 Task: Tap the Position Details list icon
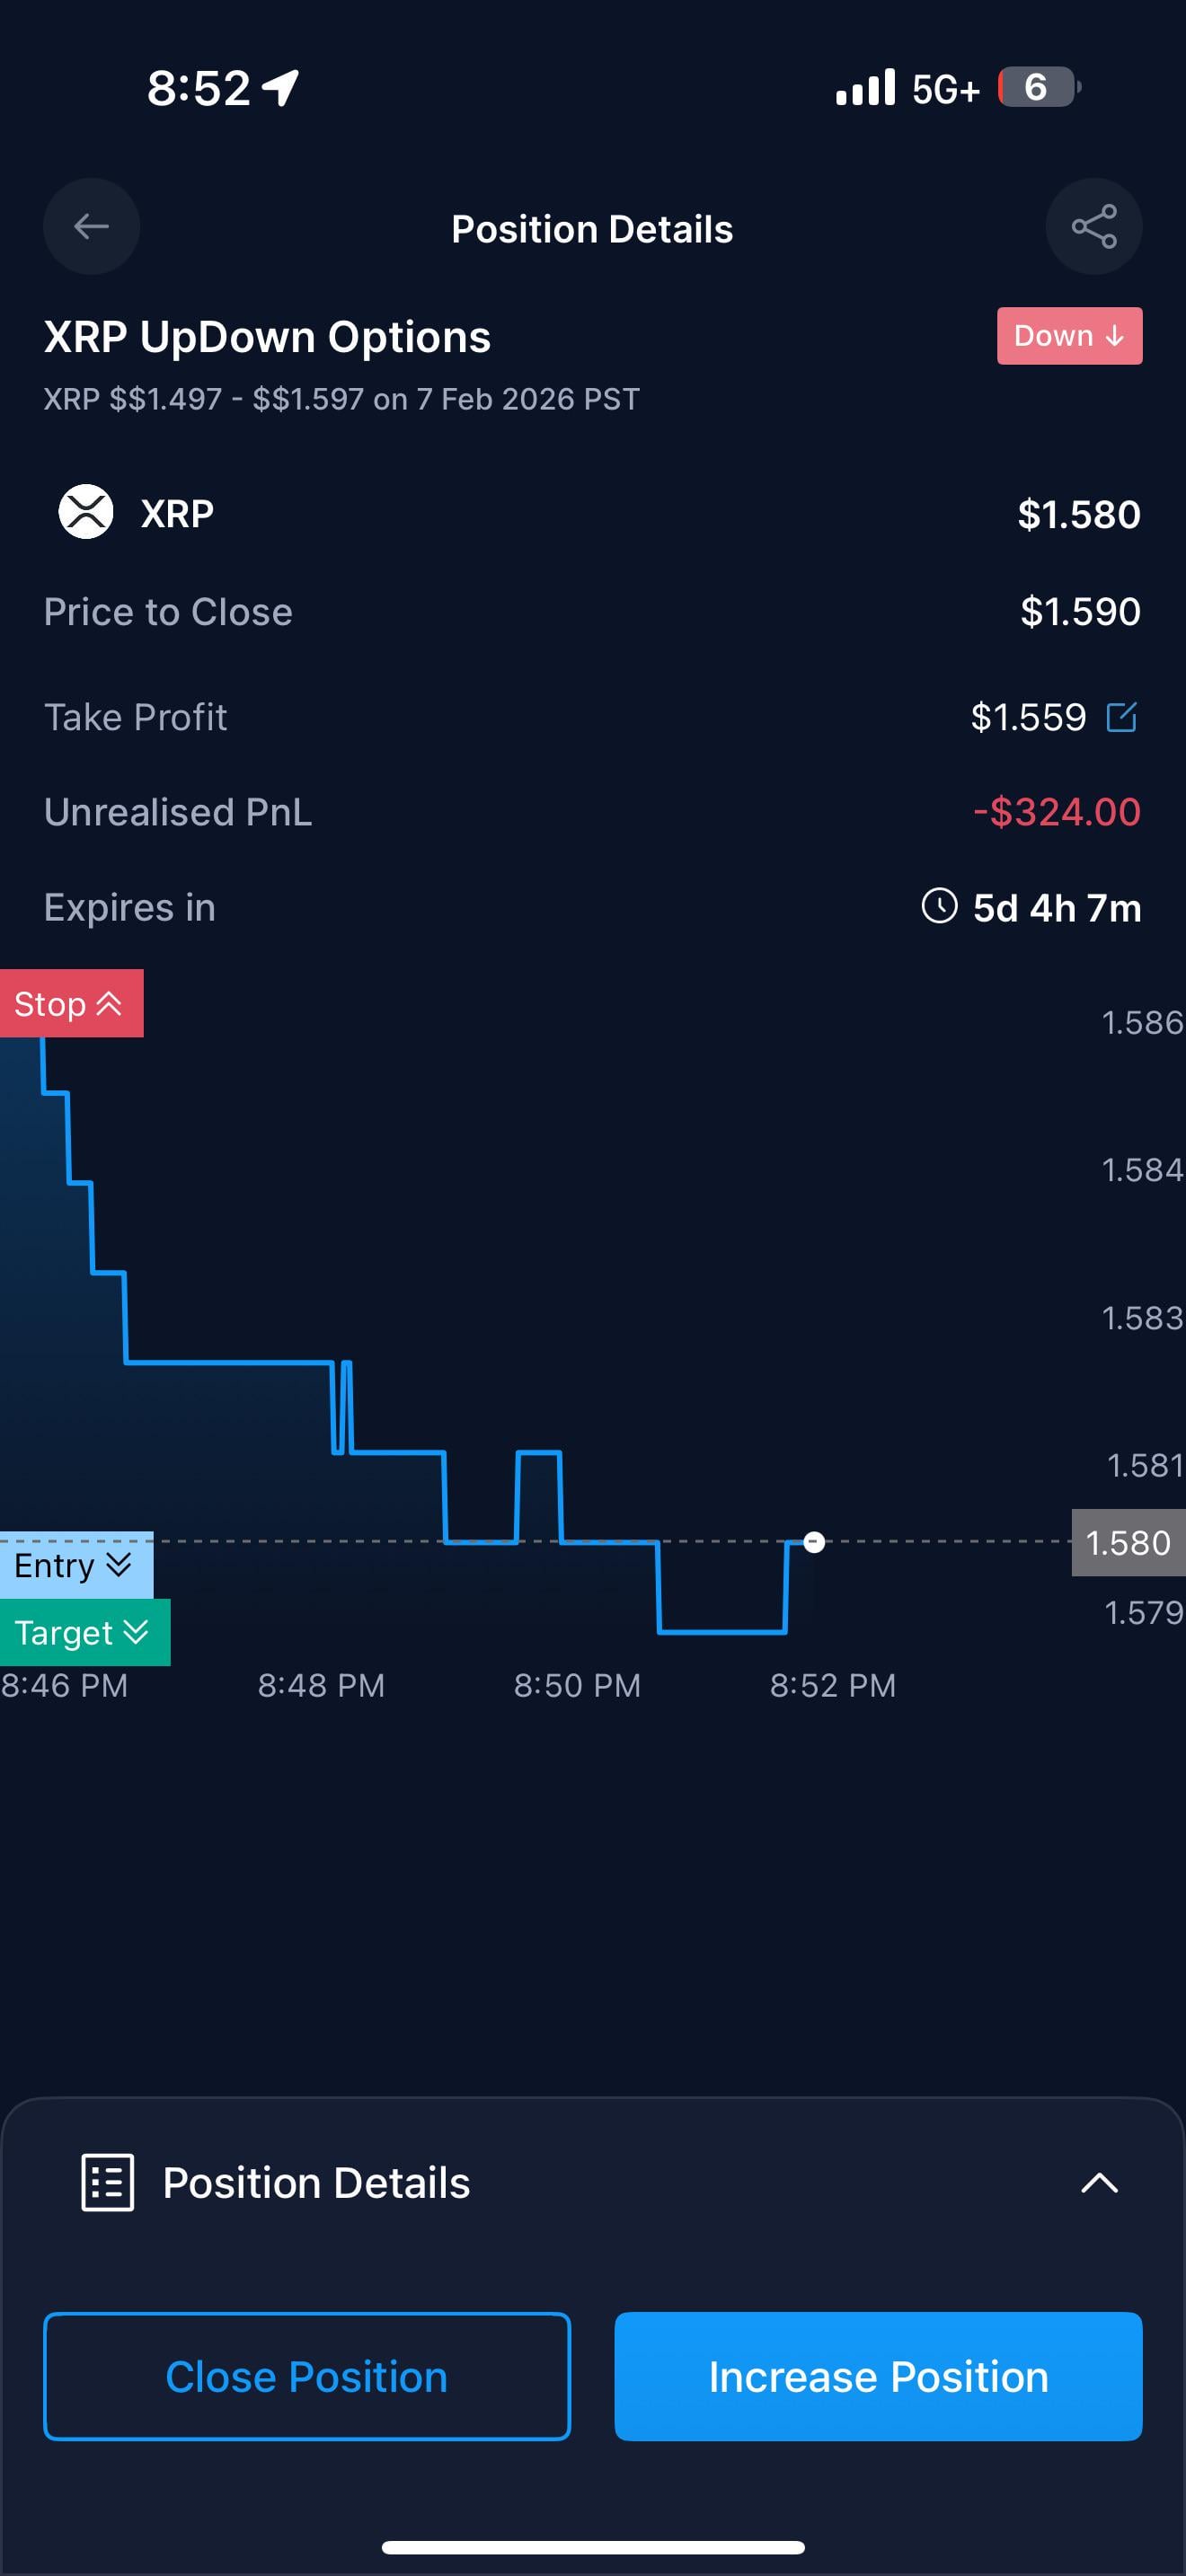point(107,2182)
